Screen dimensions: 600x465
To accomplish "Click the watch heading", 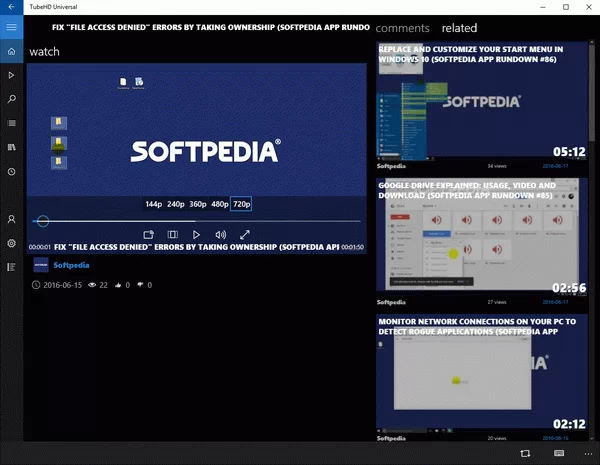I will click(44, 51).
